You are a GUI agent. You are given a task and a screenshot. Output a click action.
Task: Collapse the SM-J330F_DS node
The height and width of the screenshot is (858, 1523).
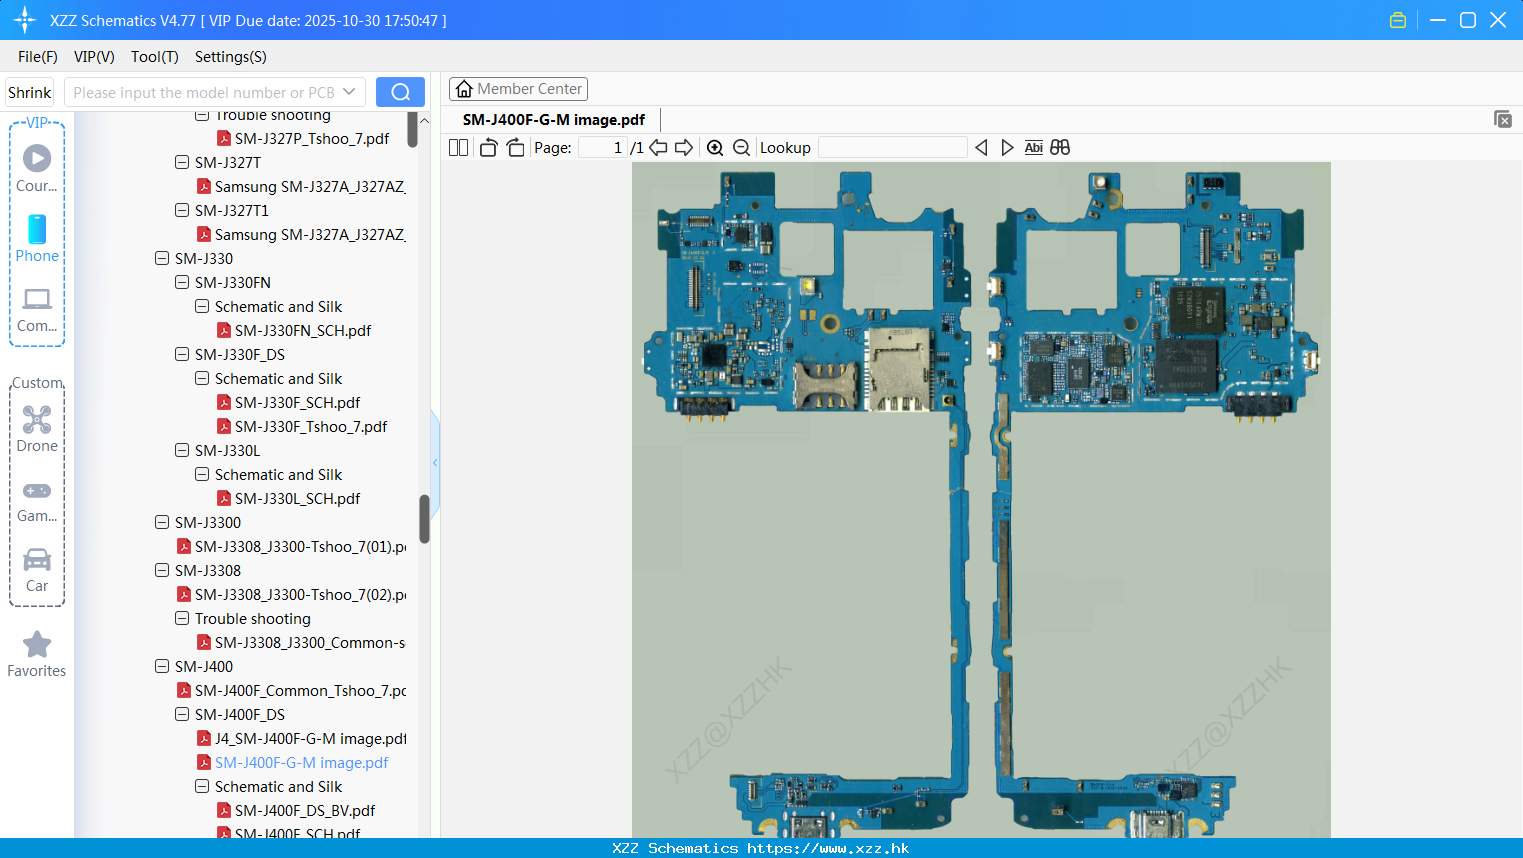pyautogui.click(x=182, y=354)
